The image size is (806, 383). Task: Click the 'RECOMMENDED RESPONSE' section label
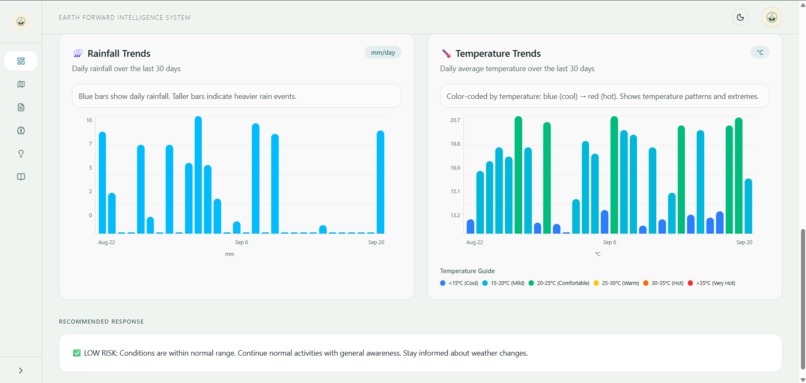[101, 322]
